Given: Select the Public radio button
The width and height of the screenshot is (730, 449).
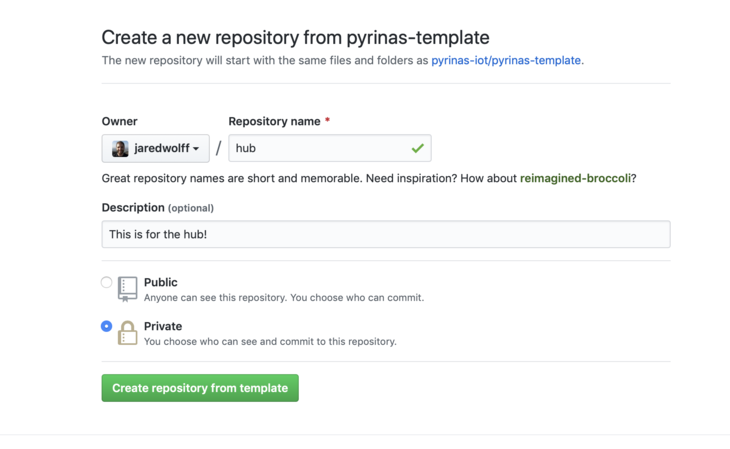Looking at the screenshot, I should coord(107,283).
